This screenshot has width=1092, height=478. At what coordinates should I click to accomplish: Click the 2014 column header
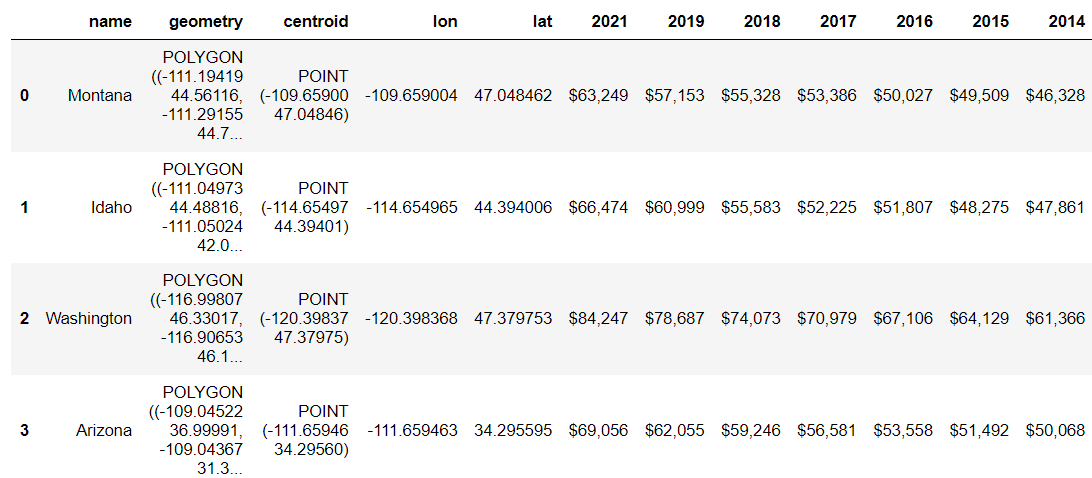click(1066, 21)
